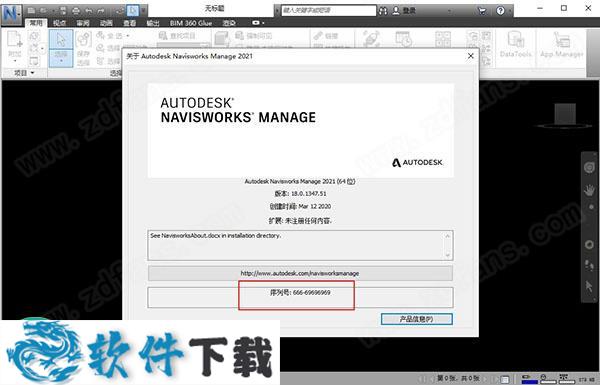Click the autodesk.com/navisworksmanage link button
Screen dimensions: 600x385
point(300,273)
